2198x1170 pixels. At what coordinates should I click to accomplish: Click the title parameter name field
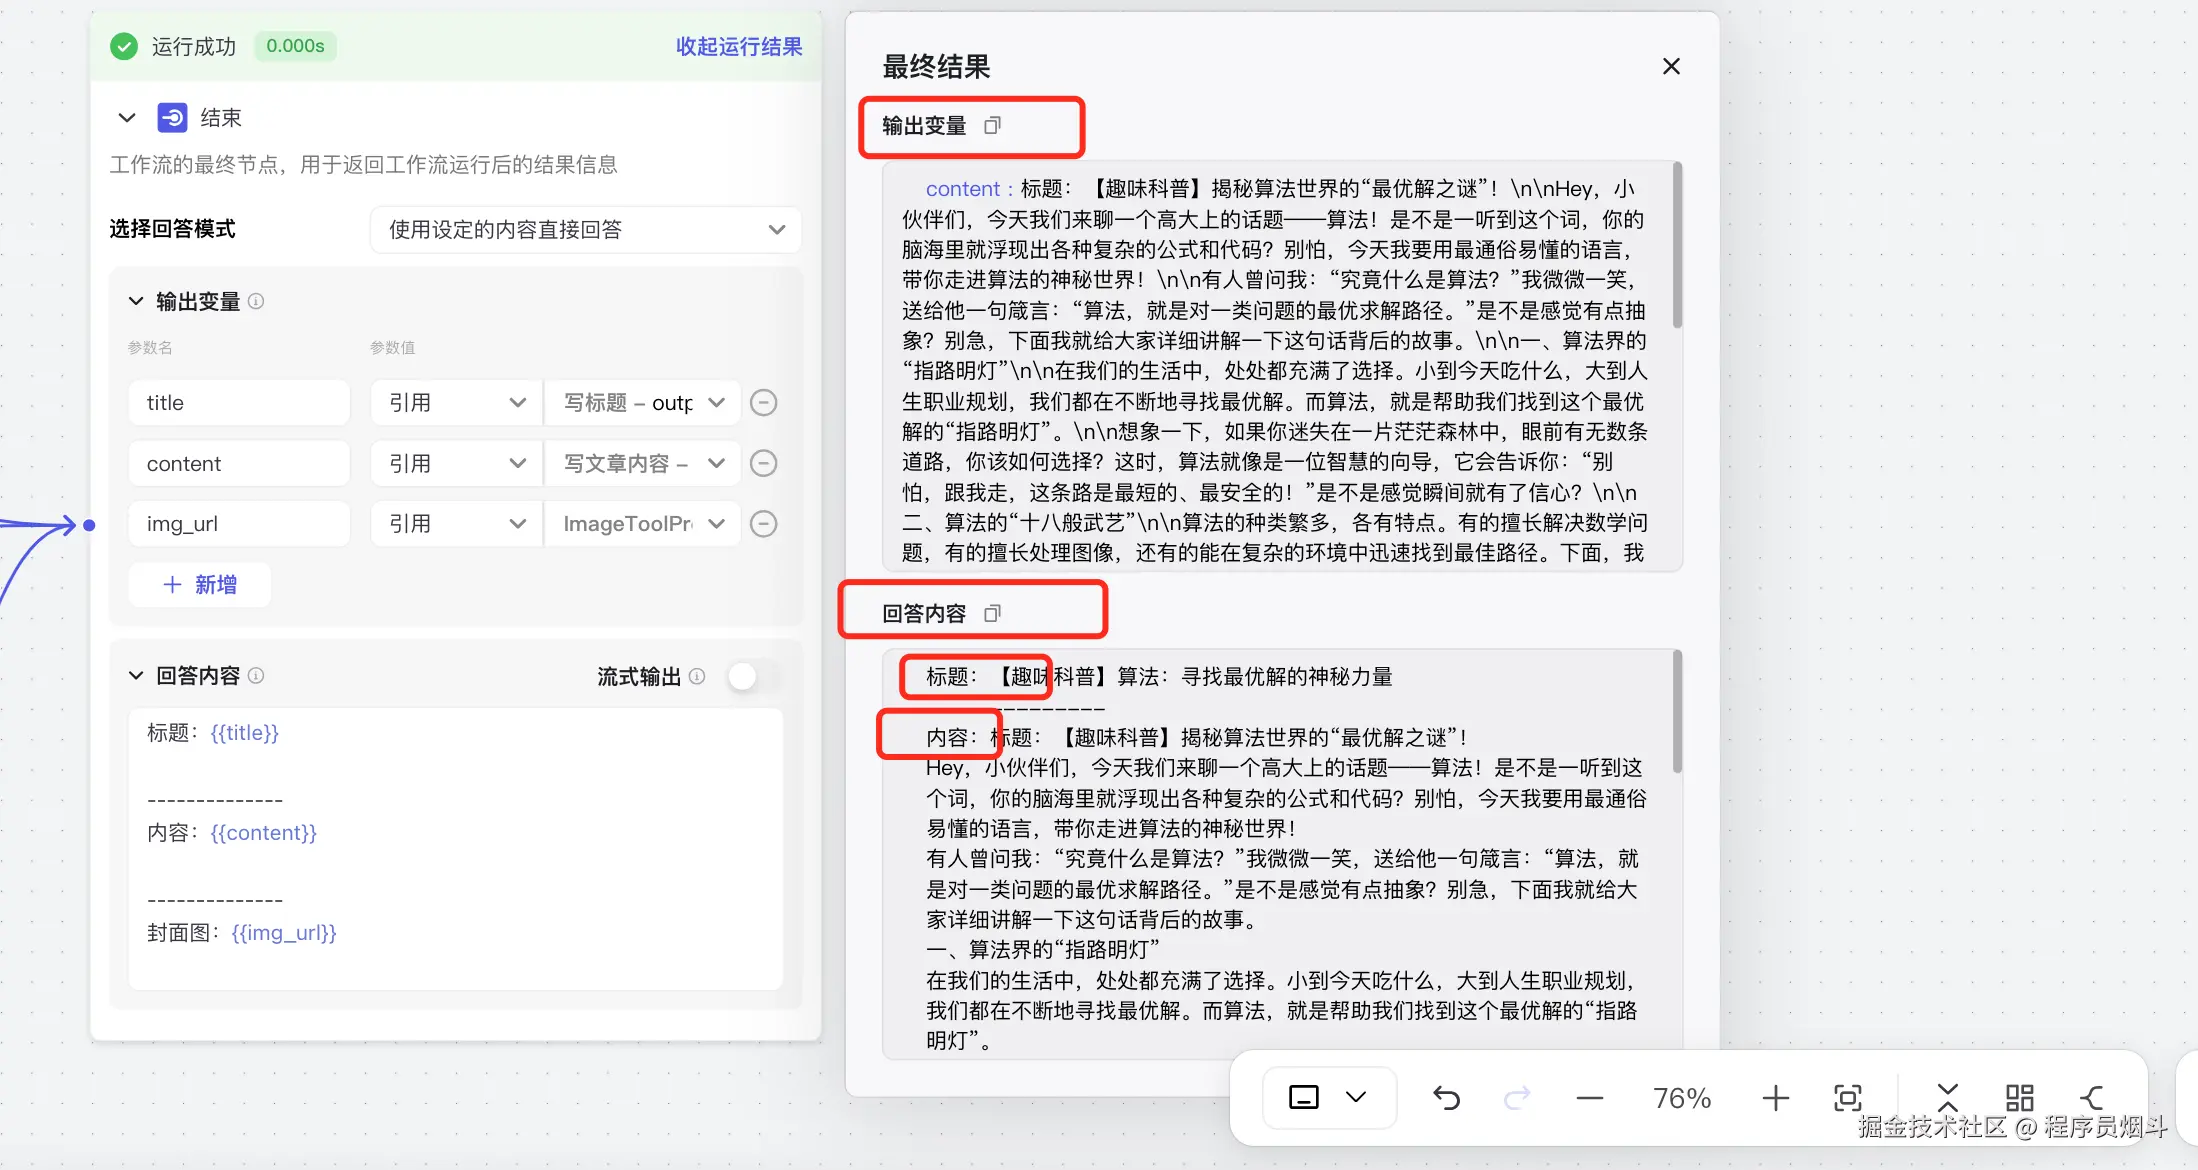[239, 403]
